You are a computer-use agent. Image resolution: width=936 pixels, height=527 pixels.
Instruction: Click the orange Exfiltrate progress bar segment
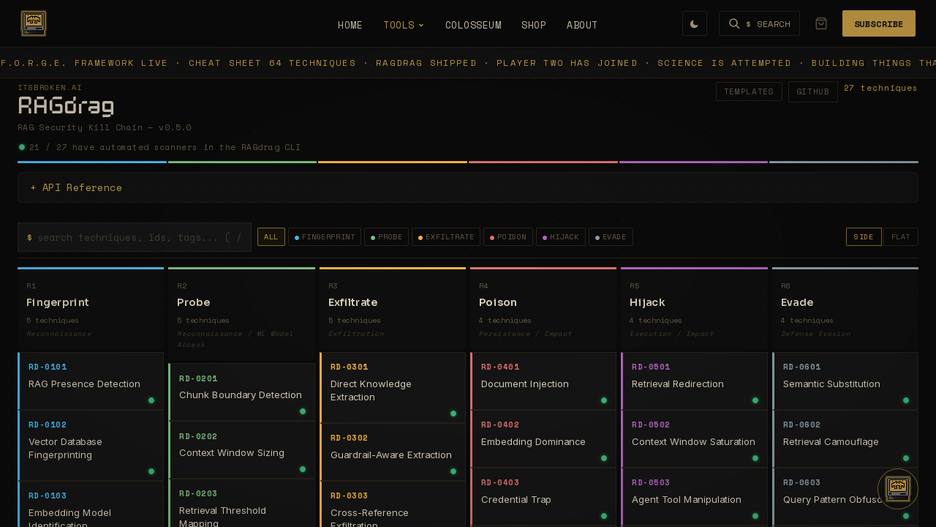pyautogui.click(x=392, y=162)
